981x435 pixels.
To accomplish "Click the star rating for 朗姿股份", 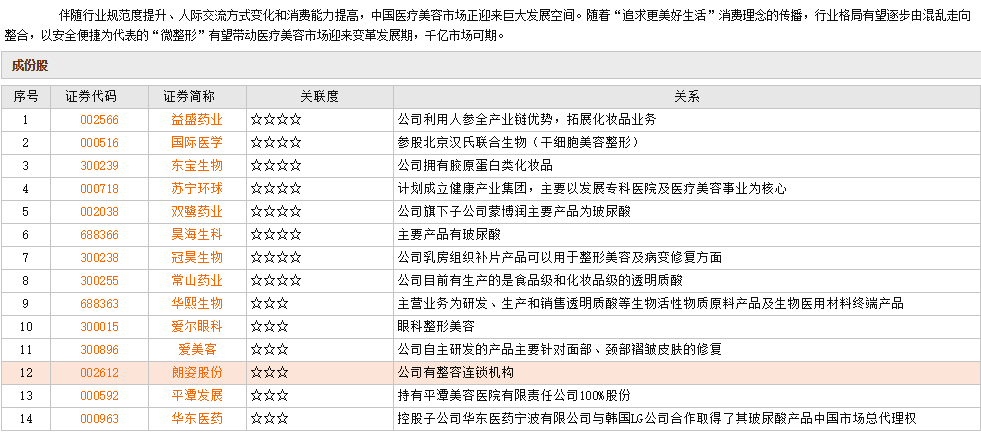I will pyautogui.click(x=270, y=373).
